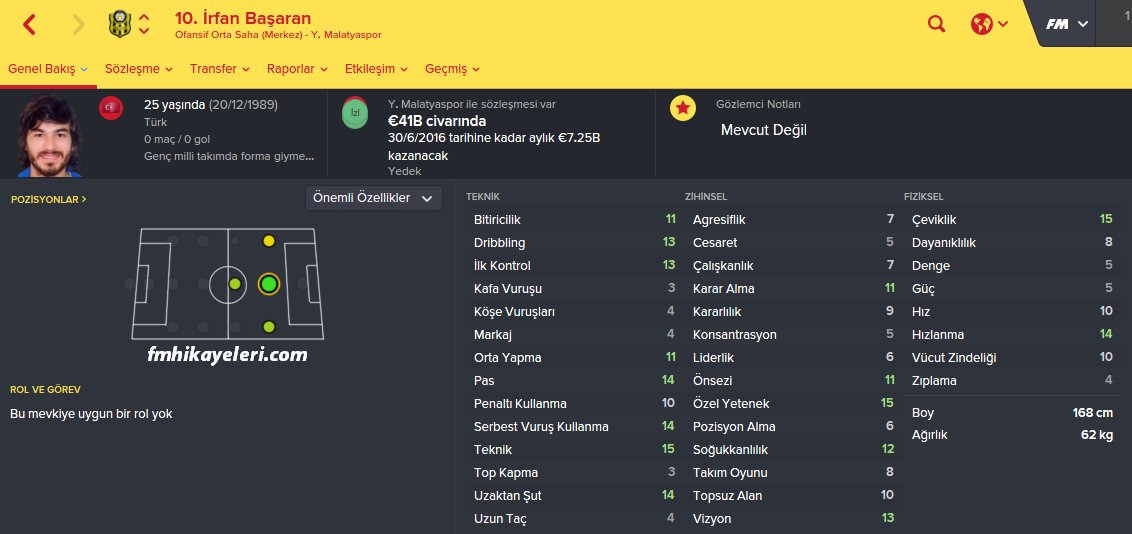
Task: Click the Turkish flag nationality icon
Action: (x=111, y=107)
